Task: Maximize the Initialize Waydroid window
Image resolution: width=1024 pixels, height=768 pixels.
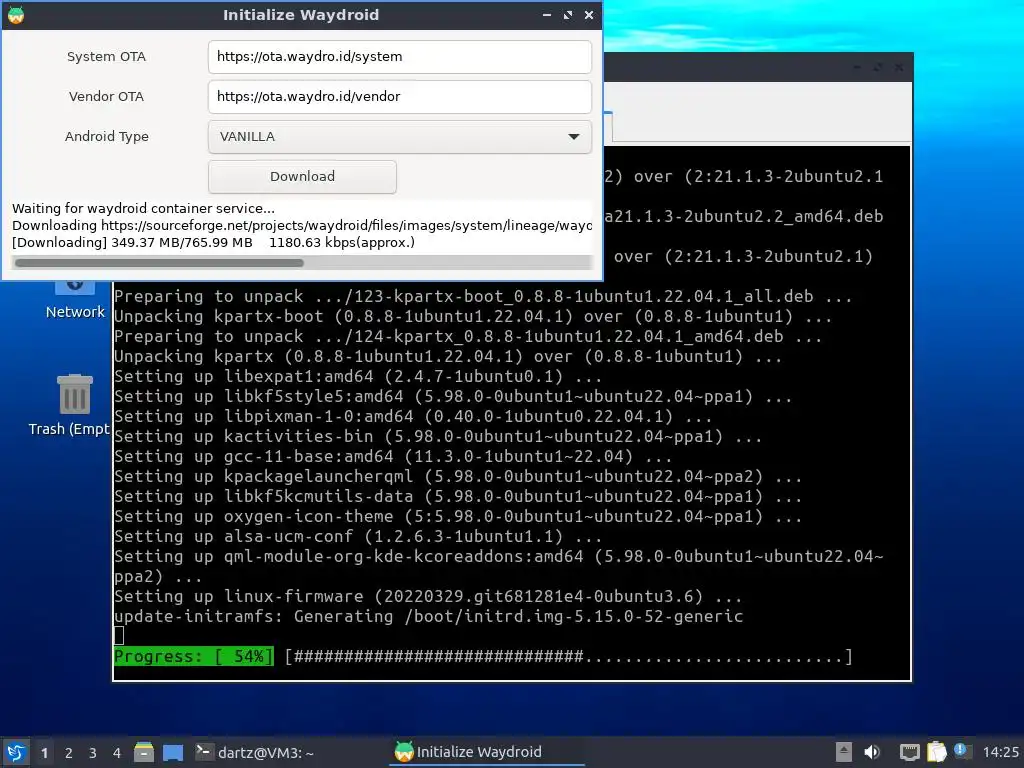Action: point(568,15)
